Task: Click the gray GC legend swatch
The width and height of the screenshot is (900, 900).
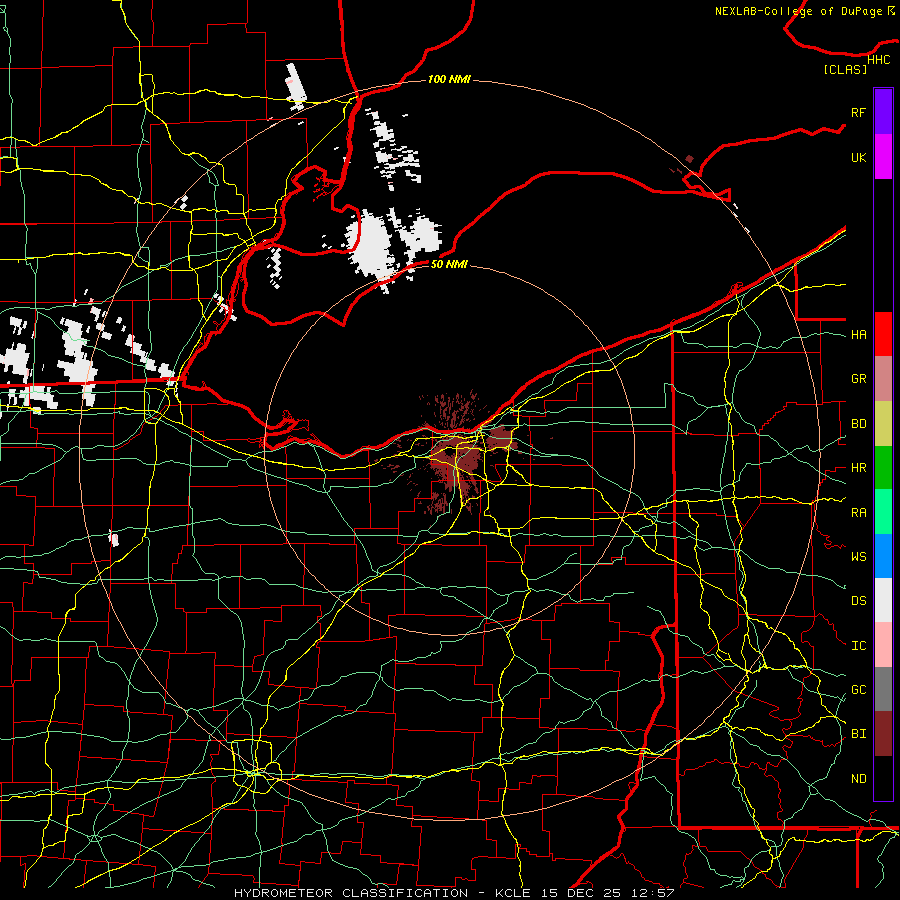Action: click(x=883, y=689)
